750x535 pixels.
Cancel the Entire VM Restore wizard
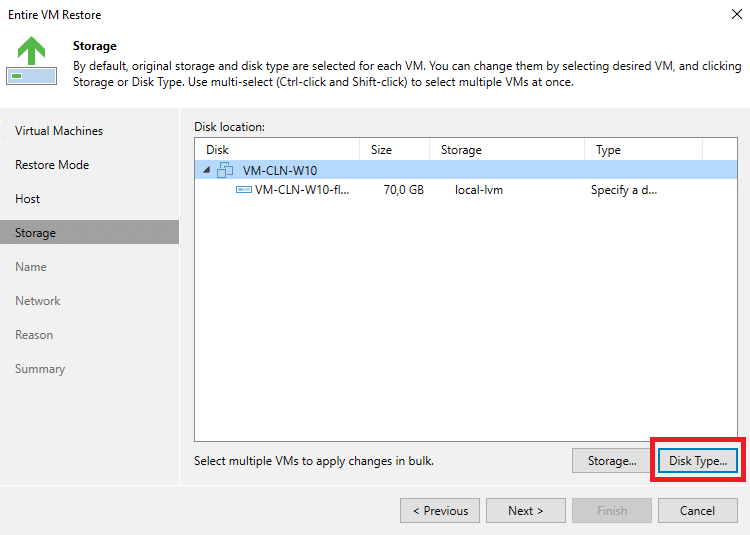697,511
